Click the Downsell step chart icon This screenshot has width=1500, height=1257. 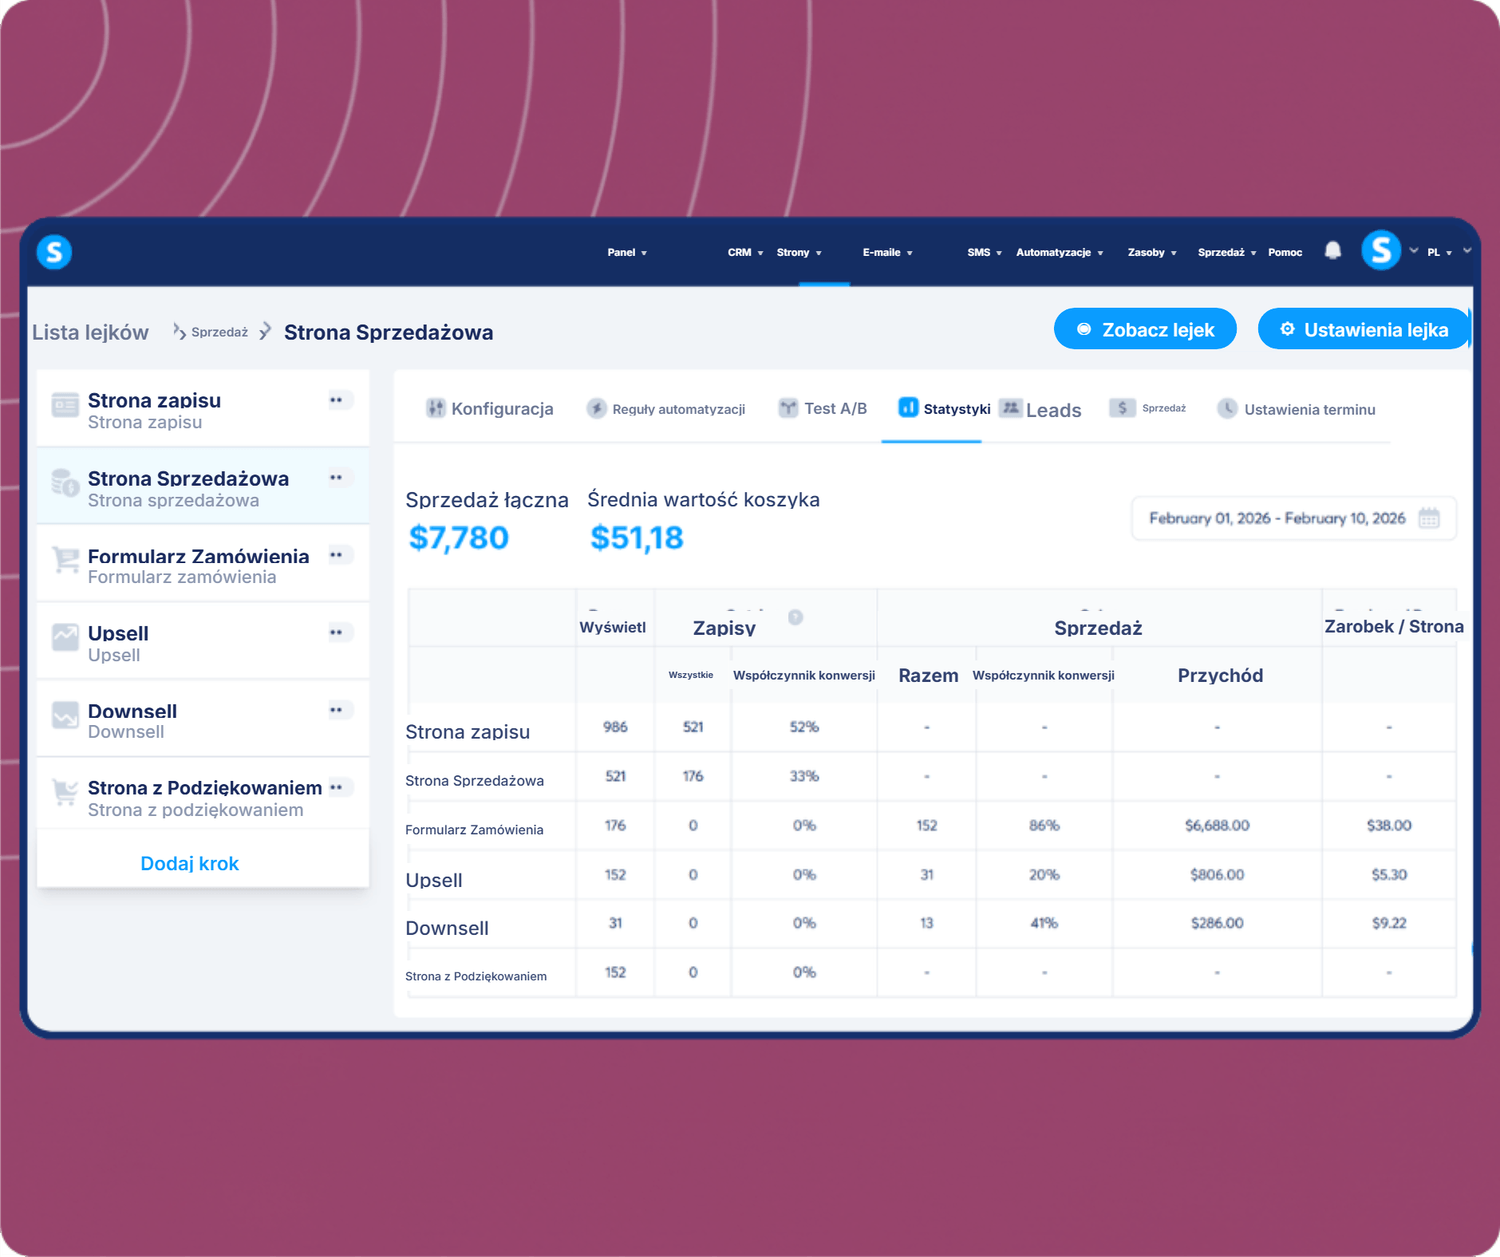[x=65, y=715]
